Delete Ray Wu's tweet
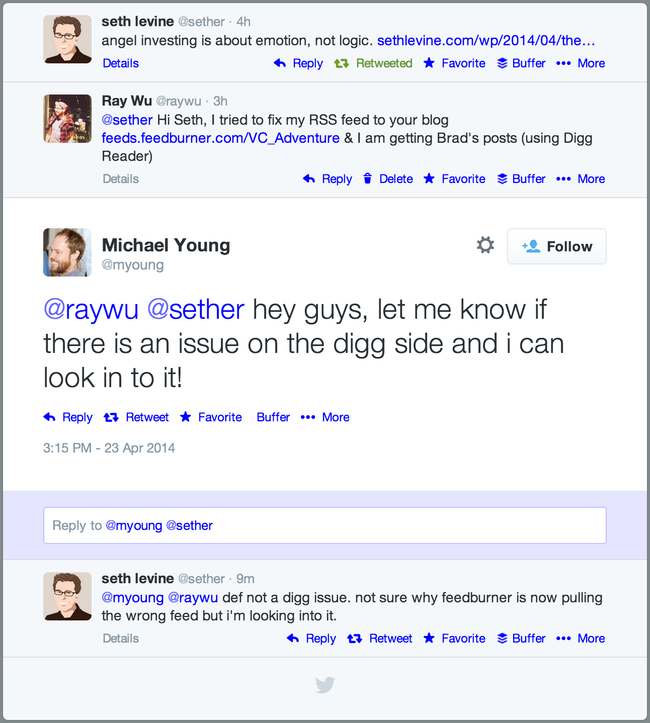This screenshot has height=723, width=650. 387,179
